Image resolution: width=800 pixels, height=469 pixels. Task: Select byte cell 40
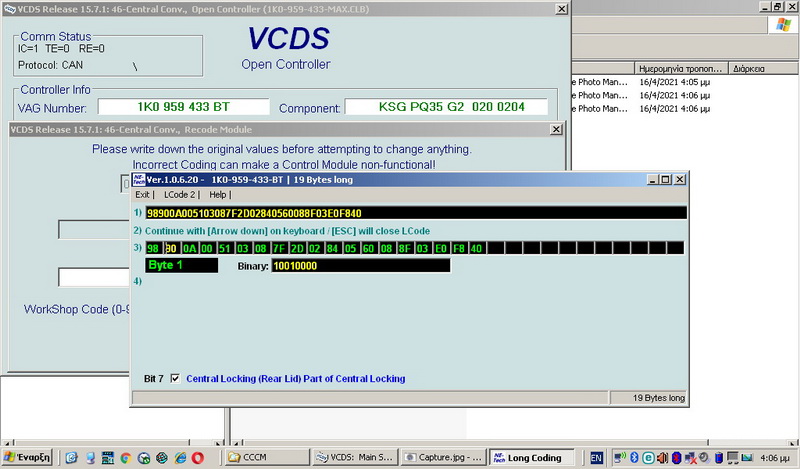[x=476, y=248]
